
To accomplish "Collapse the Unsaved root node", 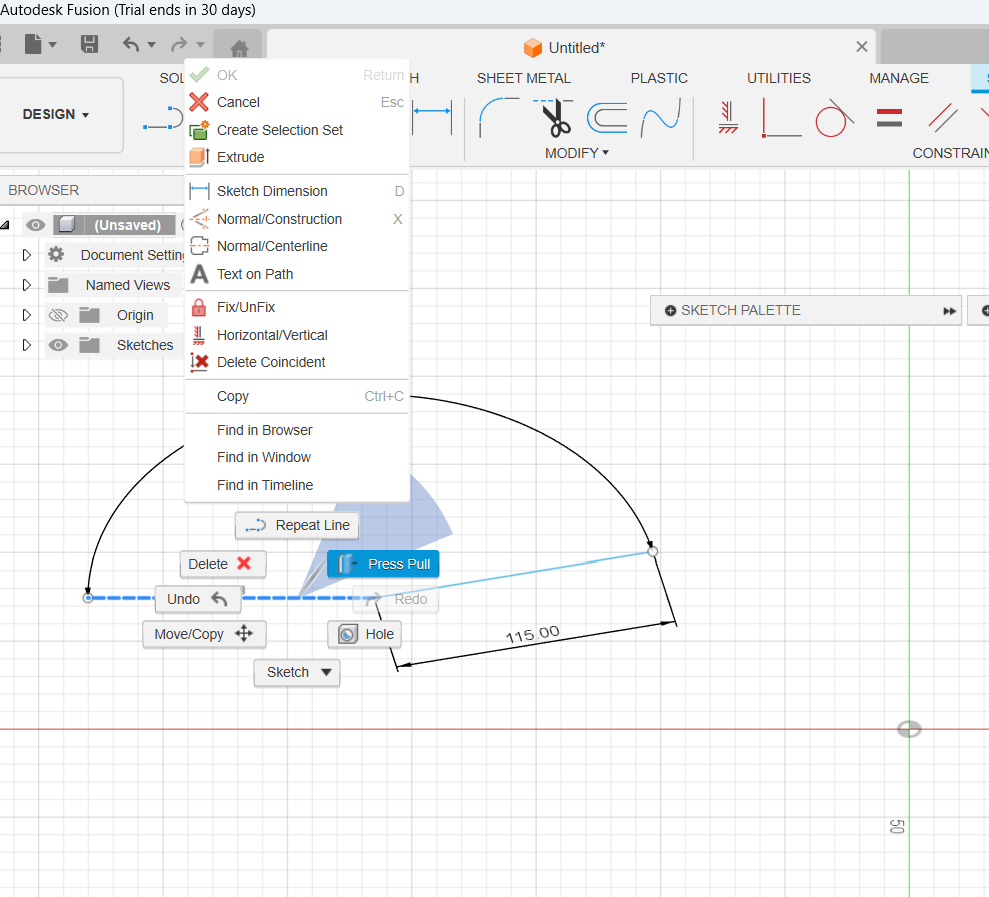I will point(5,225).
